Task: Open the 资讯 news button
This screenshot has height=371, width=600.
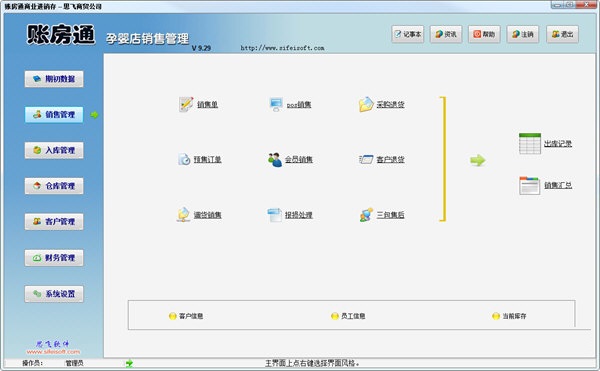Action: click(446, 34)
